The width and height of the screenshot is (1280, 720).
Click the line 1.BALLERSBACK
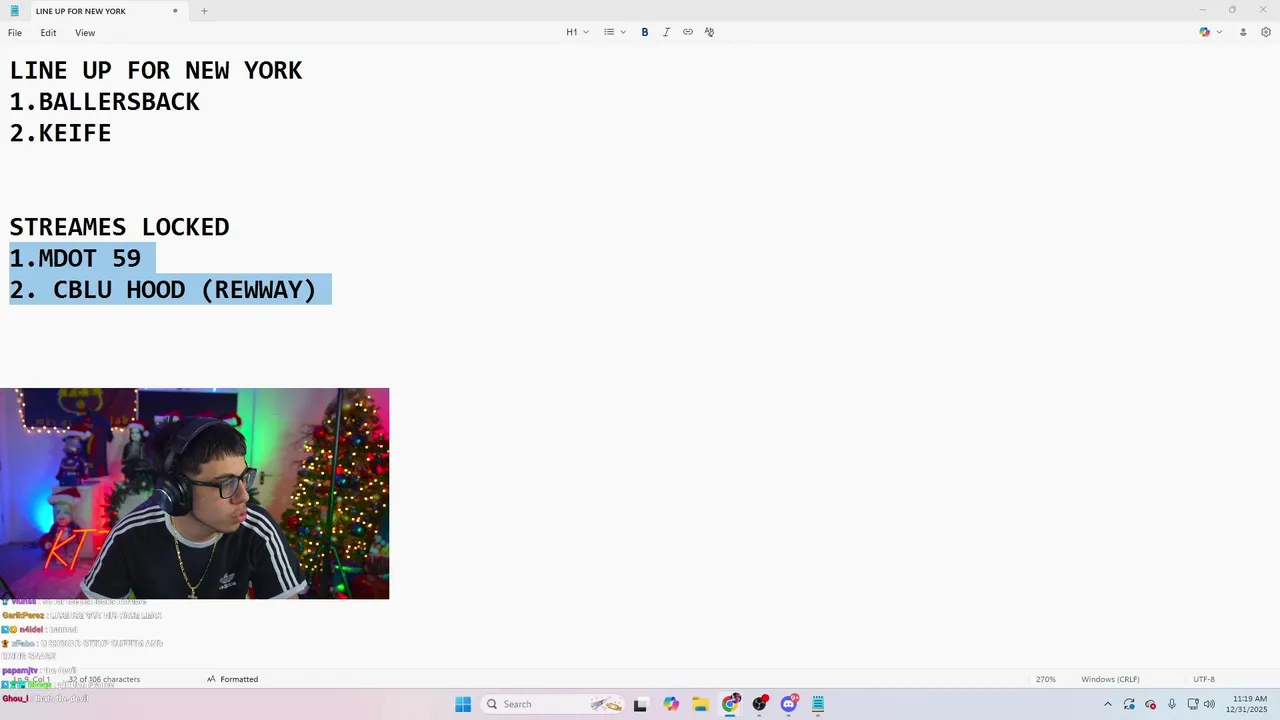point(105,101)
